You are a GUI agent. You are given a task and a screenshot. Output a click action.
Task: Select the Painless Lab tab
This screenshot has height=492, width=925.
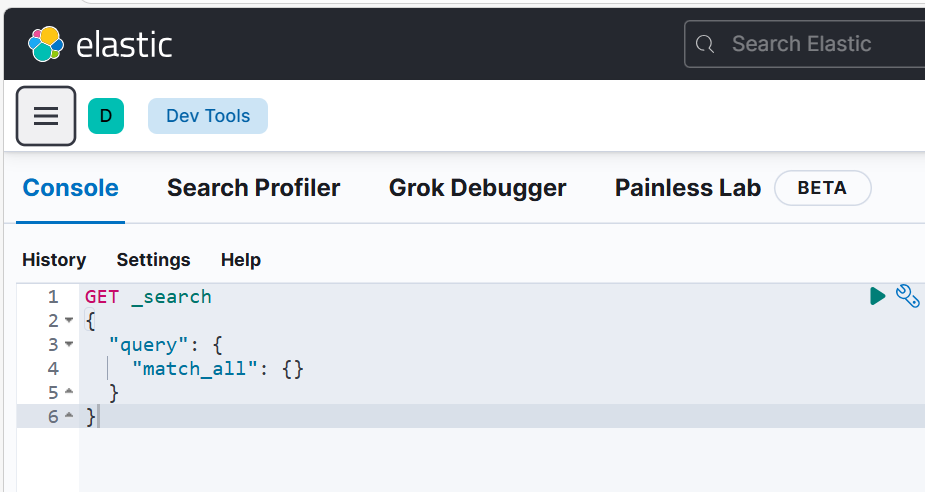(688, 188)
